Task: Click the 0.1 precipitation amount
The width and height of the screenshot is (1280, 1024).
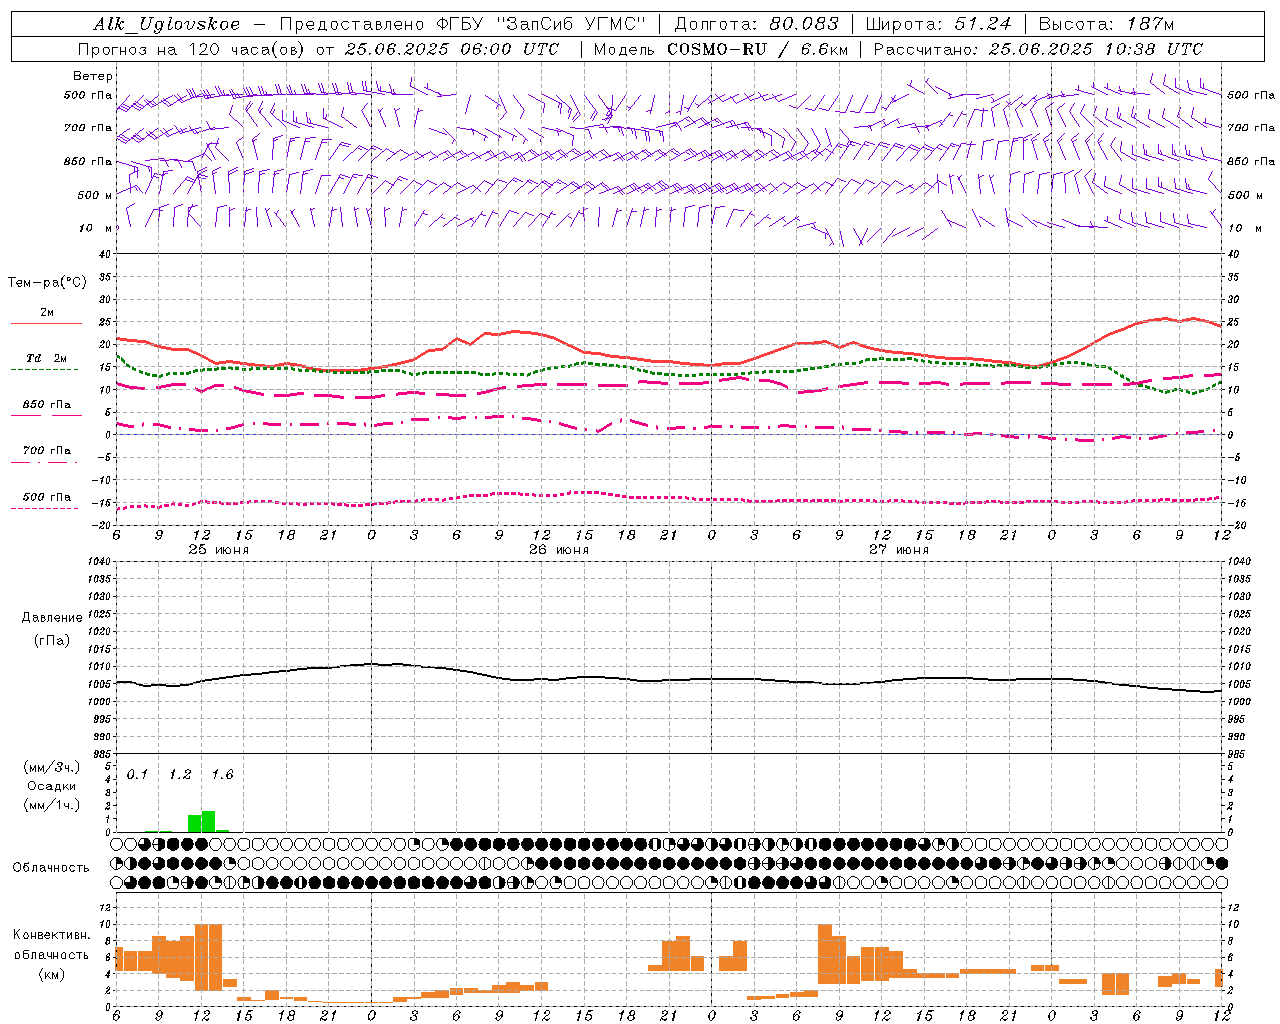Action: click(x=137, y=774)
